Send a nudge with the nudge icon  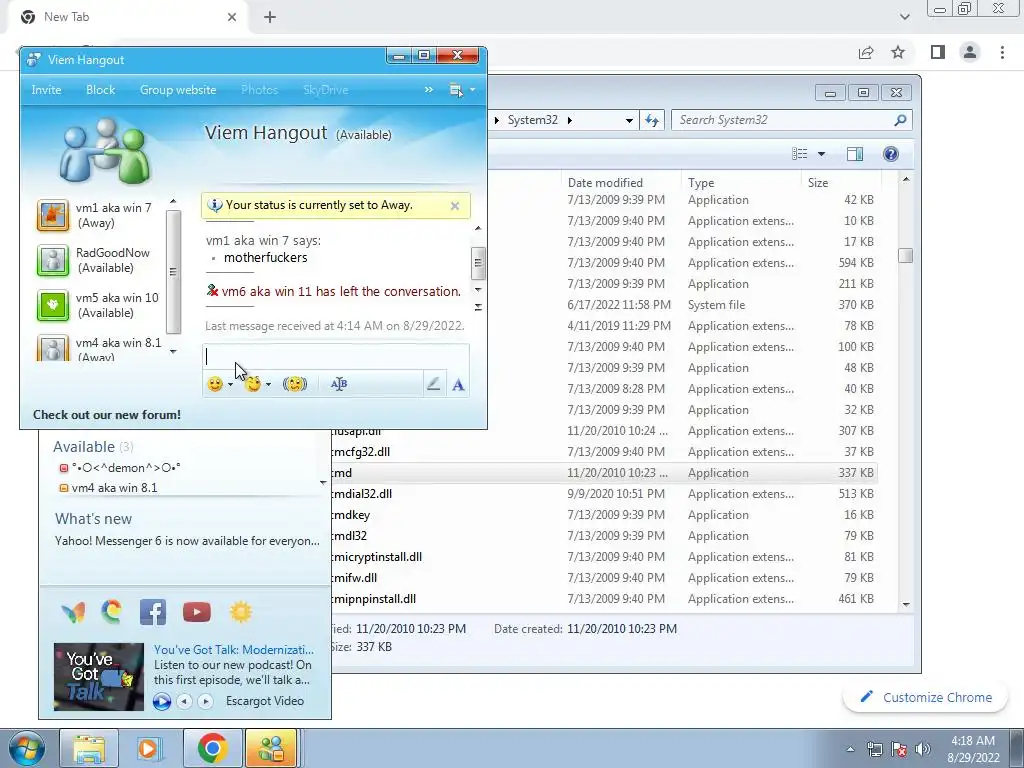tap(295, 384)
